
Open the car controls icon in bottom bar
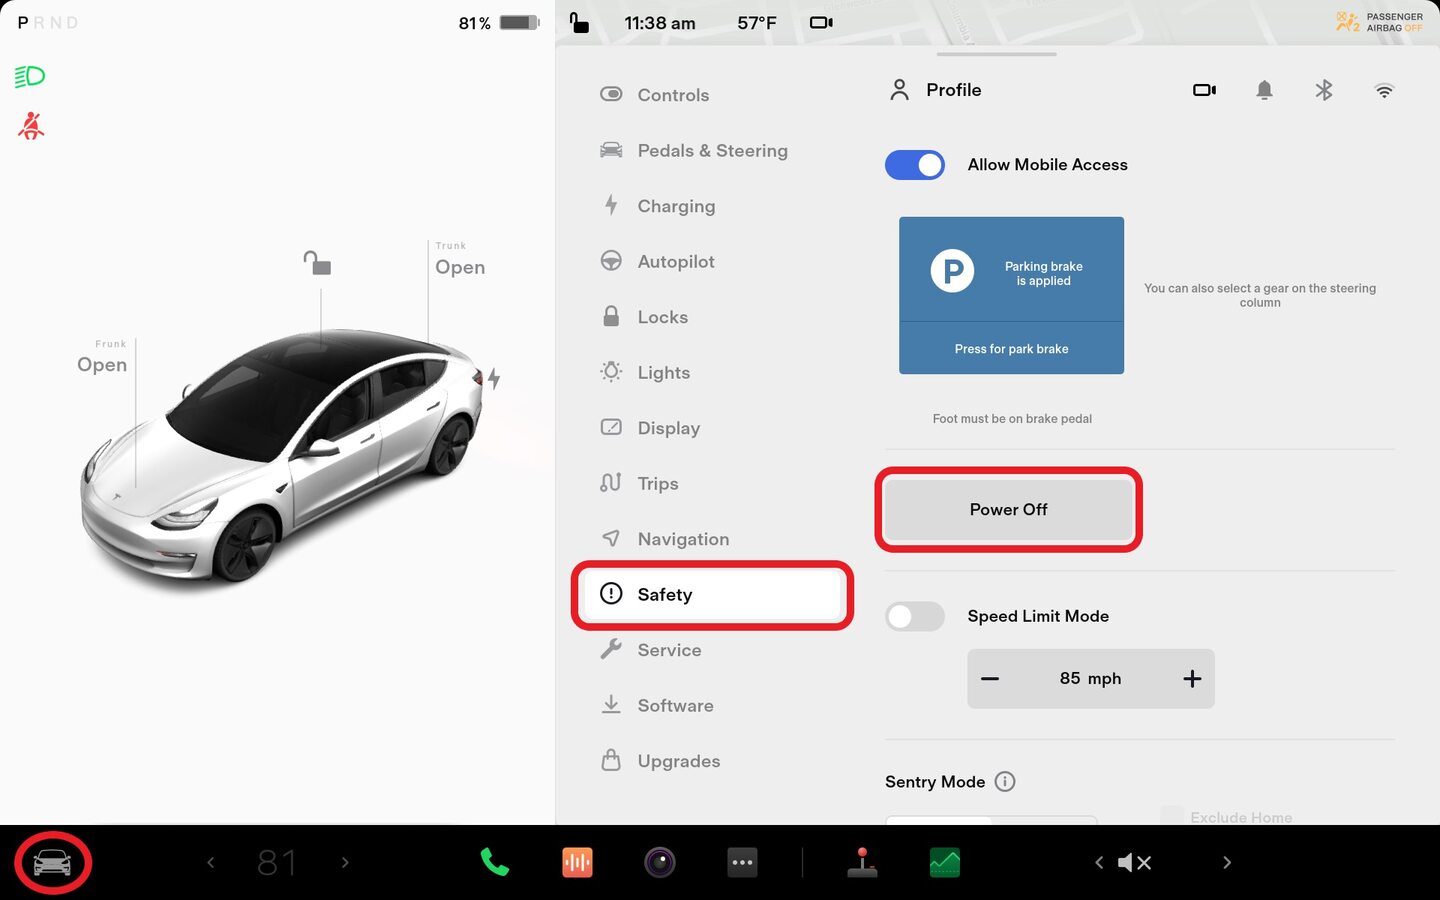click(52, 862)
